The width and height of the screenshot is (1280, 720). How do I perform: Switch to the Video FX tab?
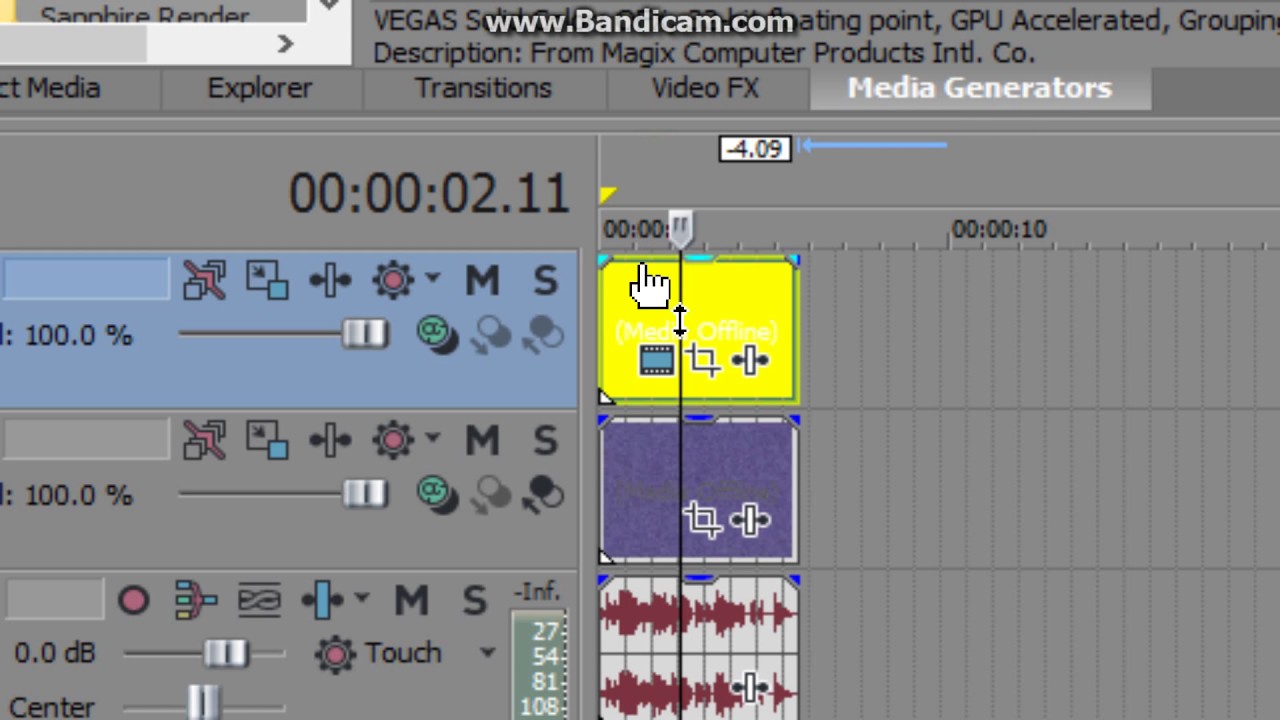click(x=705, y=88)
